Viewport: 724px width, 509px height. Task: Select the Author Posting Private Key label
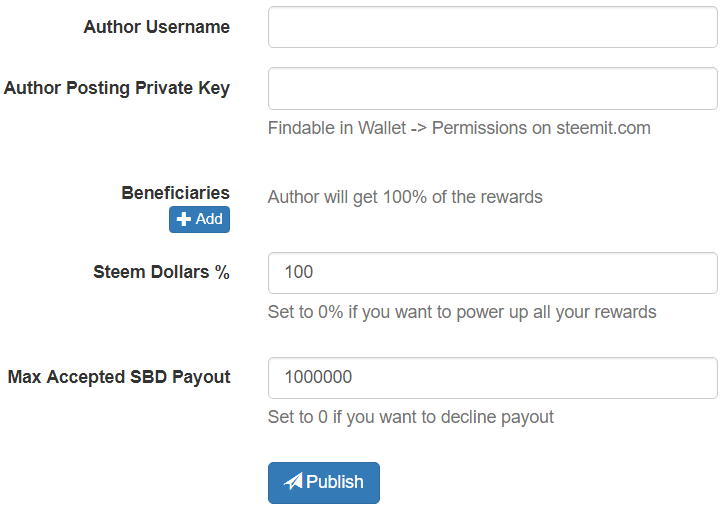point(117,88)
